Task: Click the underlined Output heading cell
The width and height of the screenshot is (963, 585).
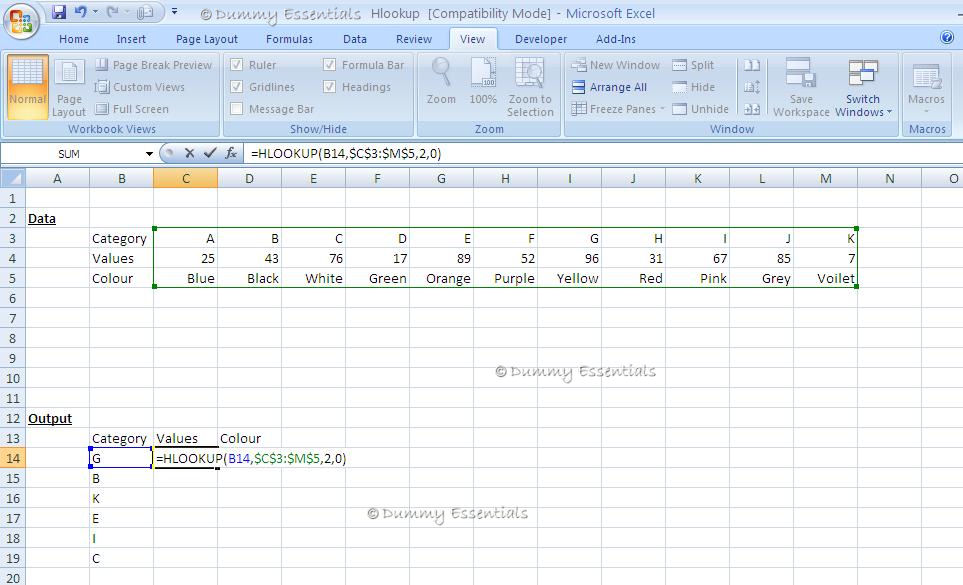Action: click(58, 419)
